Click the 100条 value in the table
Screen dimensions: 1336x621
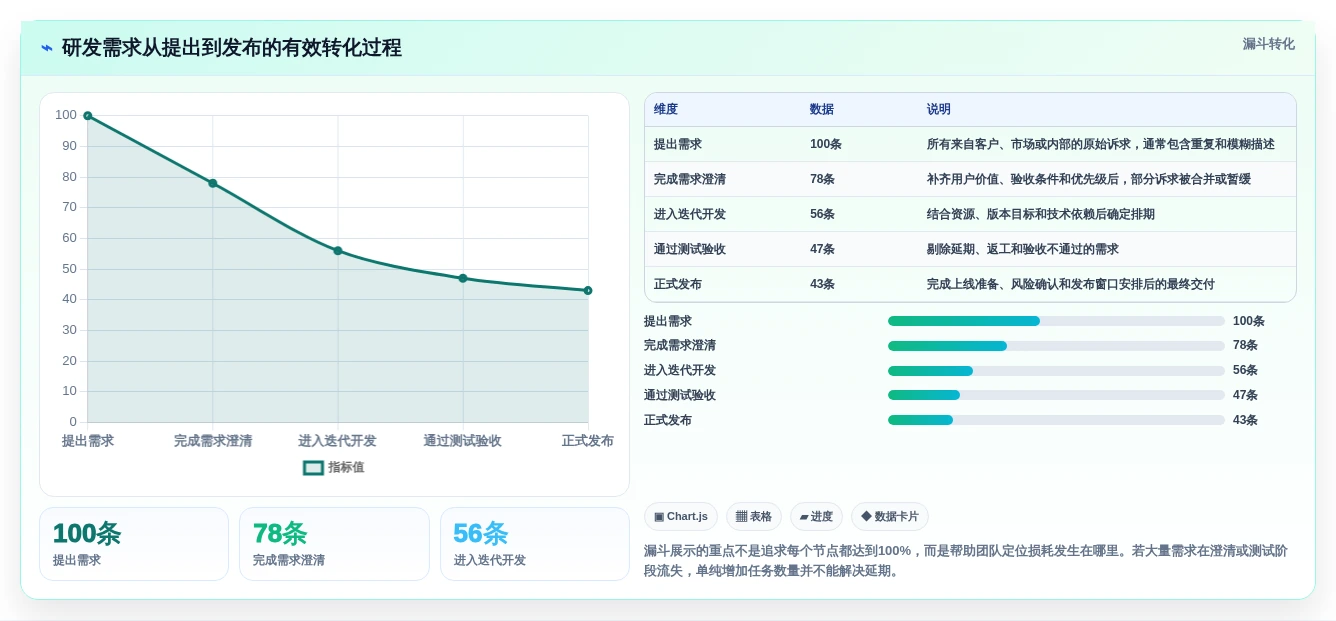point(826,144)
